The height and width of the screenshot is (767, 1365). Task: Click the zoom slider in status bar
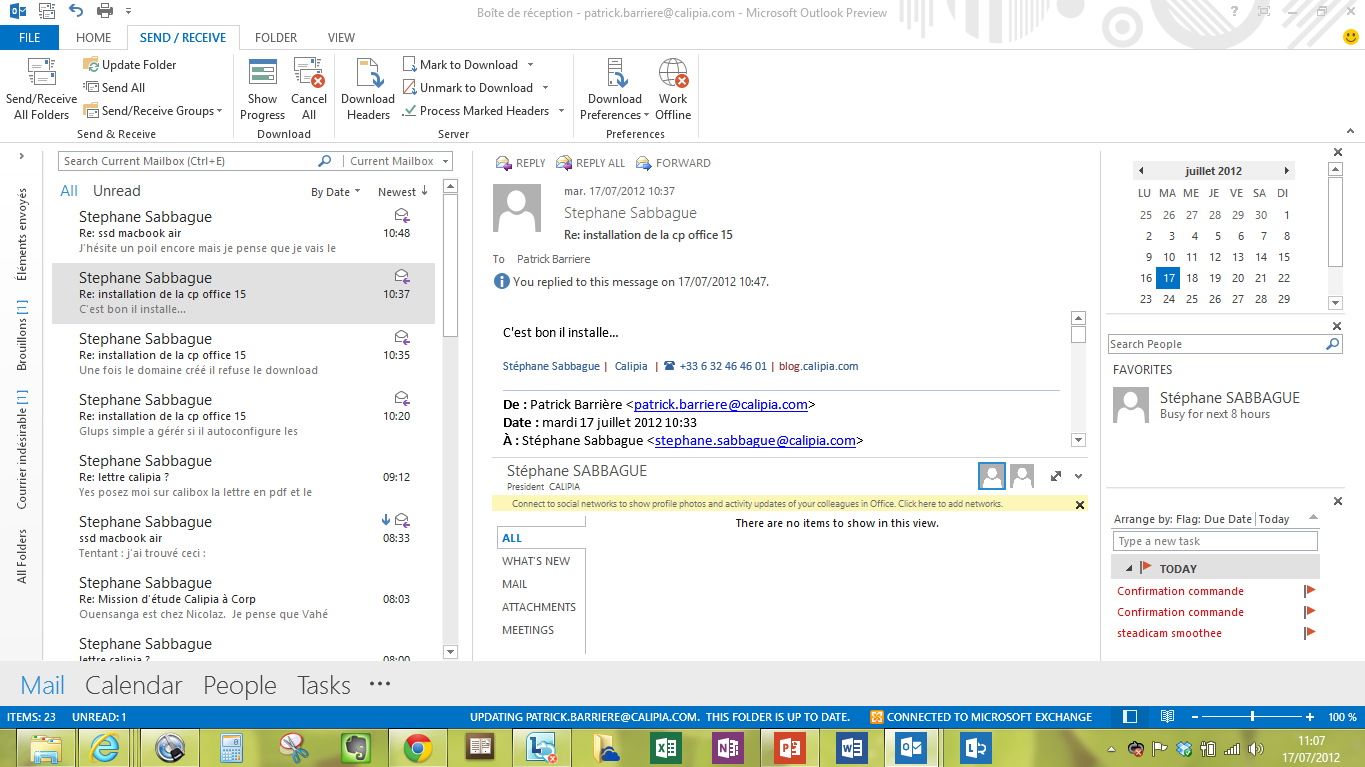(1253, 717)
